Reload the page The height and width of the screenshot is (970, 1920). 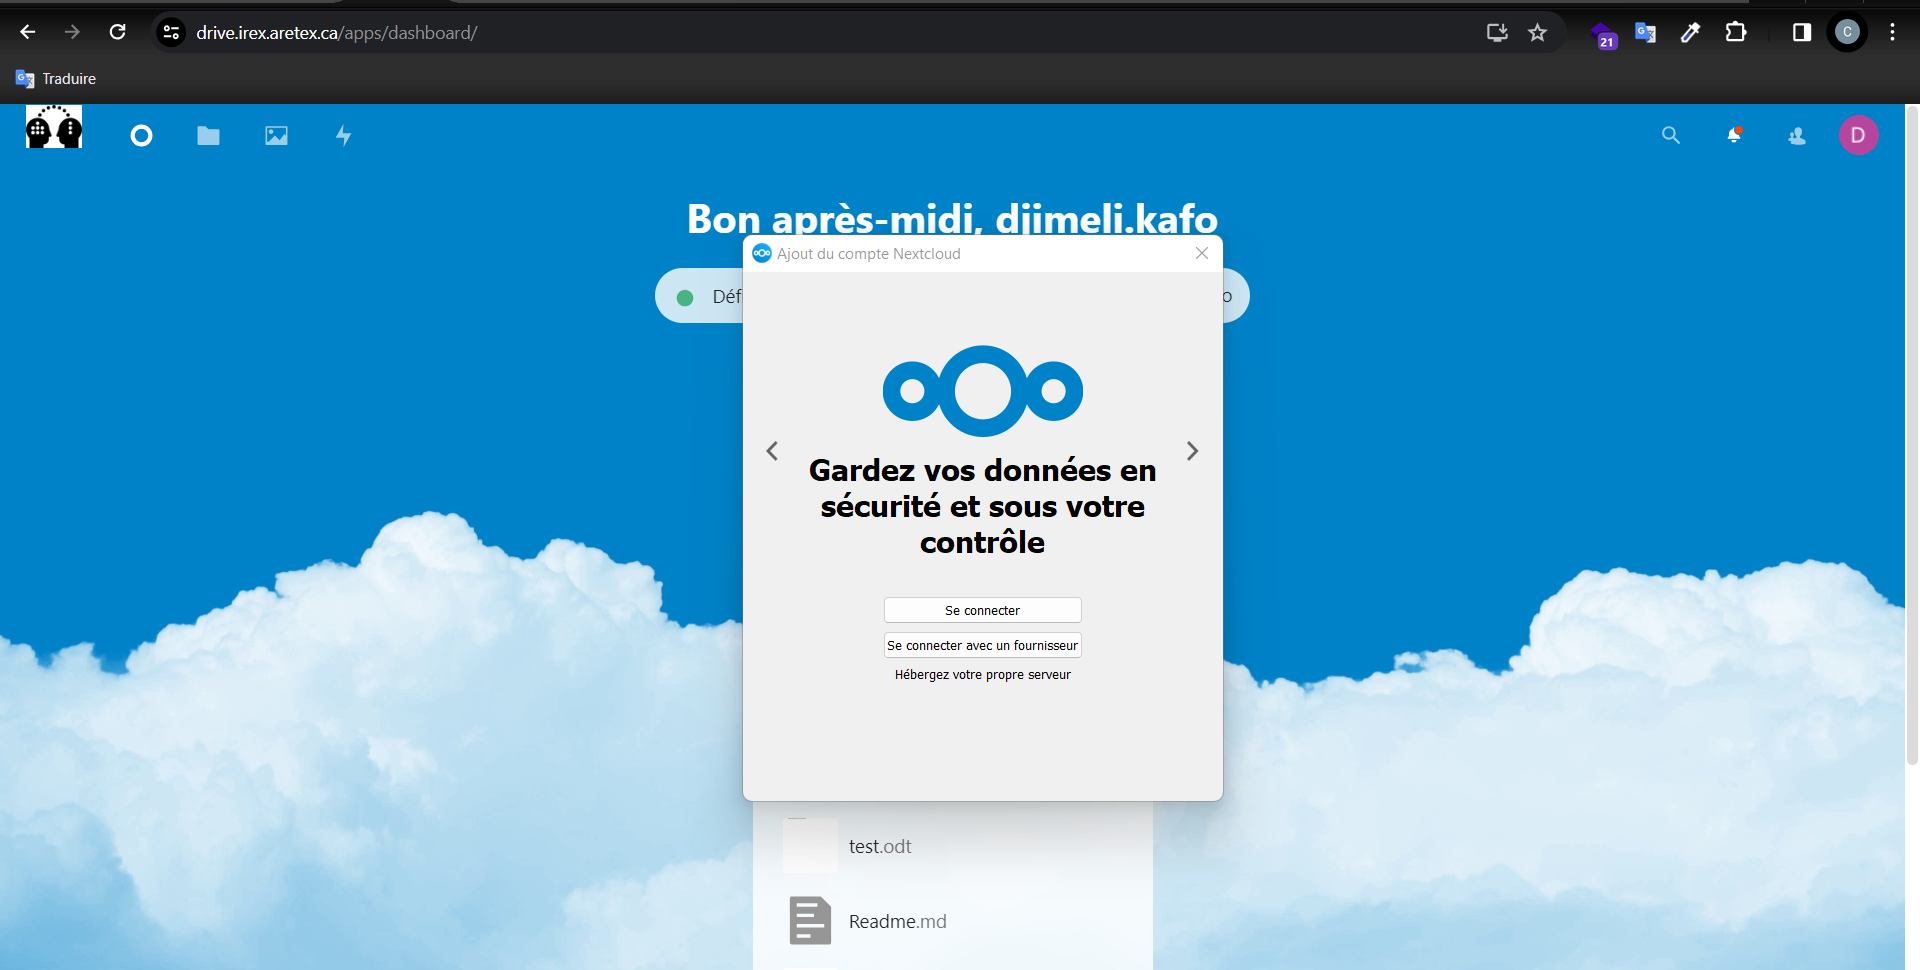click(x=117, y=32)
